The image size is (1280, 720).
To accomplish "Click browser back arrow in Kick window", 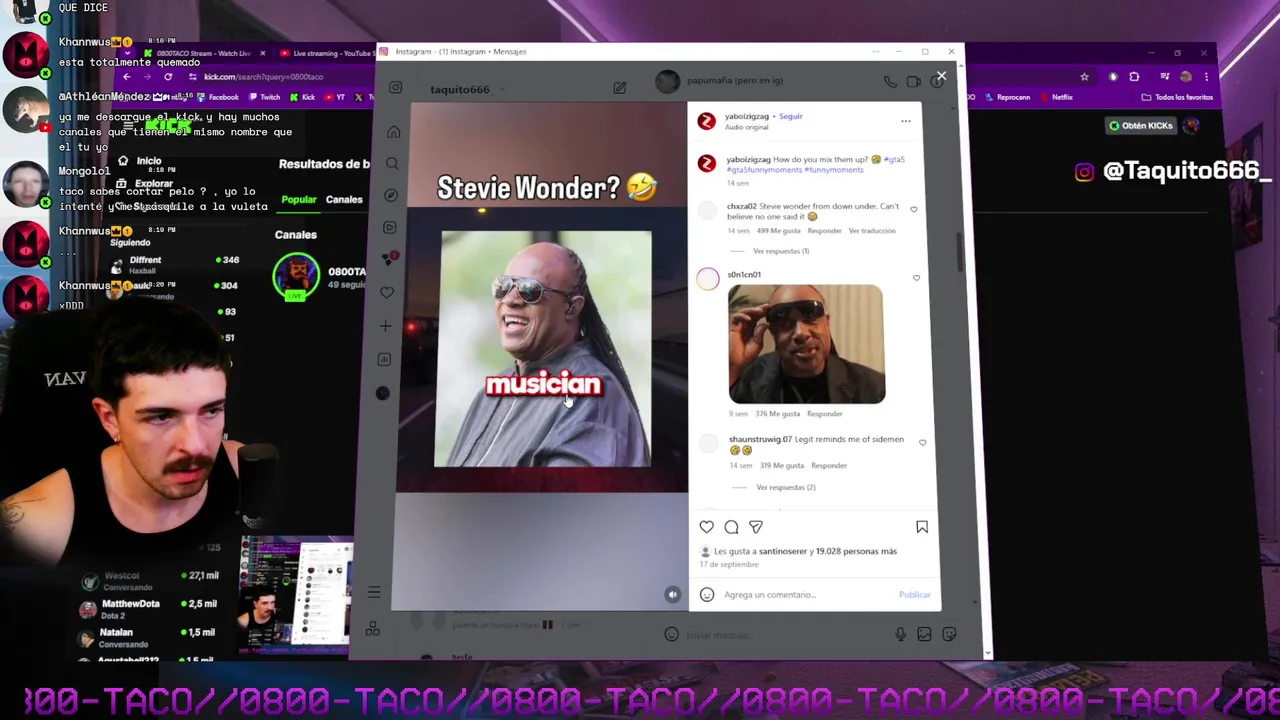I will 126,77.
